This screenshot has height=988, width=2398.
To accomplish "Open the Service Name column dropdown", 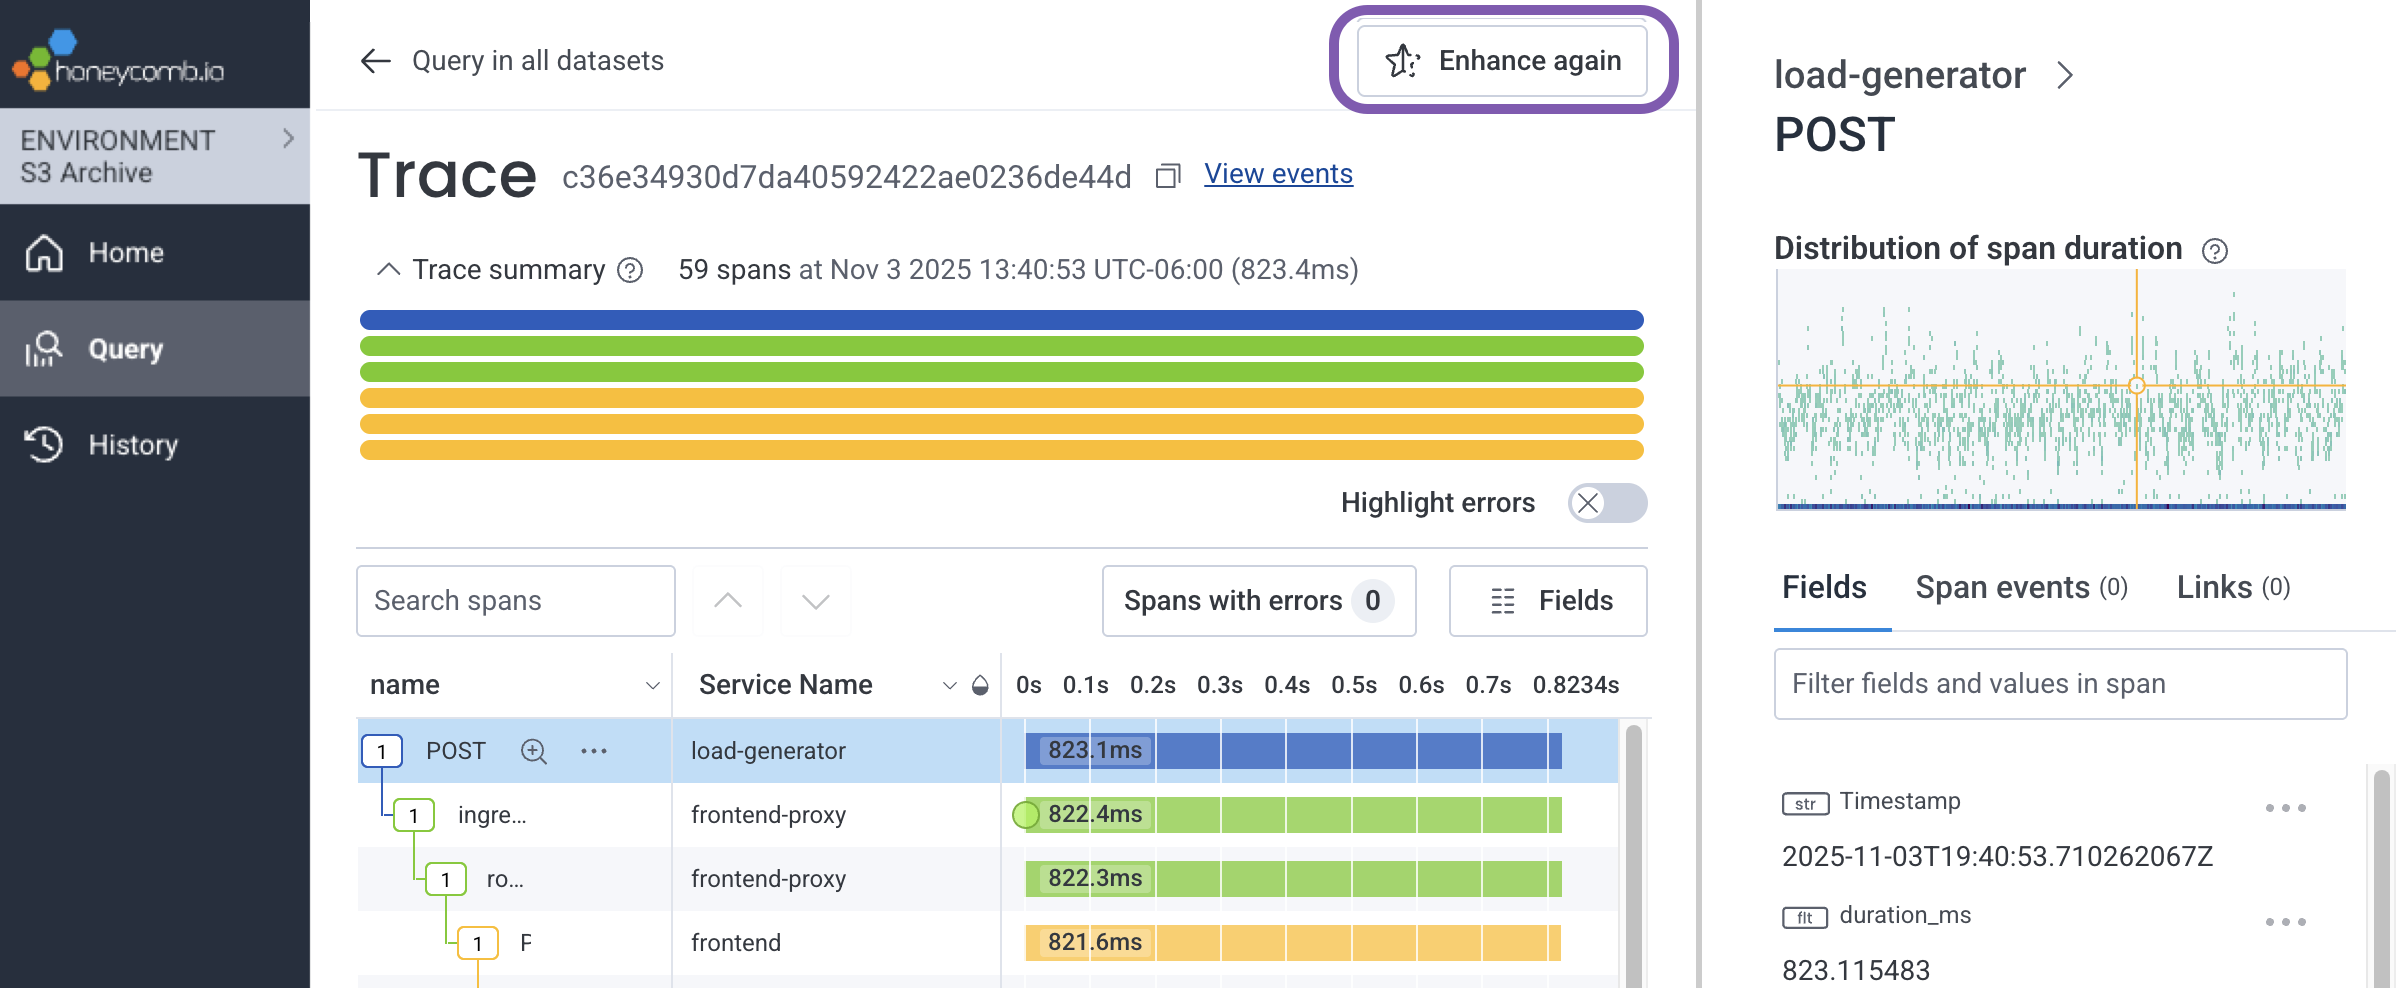I will (x=949, y=685).
